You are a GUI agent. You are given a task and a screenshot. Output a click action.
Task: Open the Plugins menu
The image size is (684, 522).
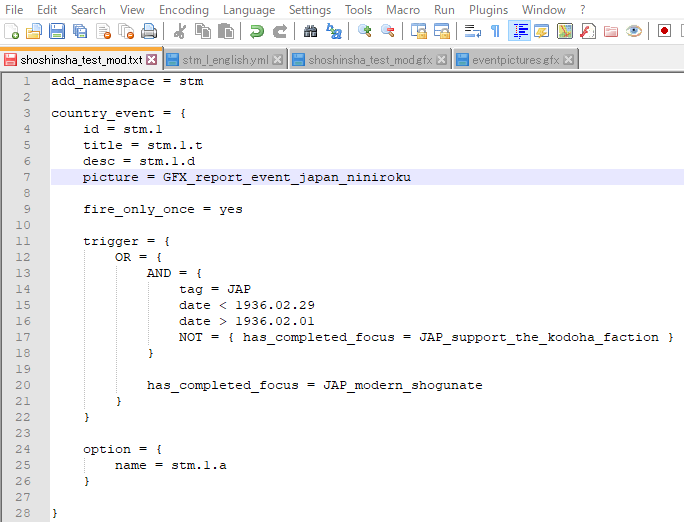click(488, 10)
